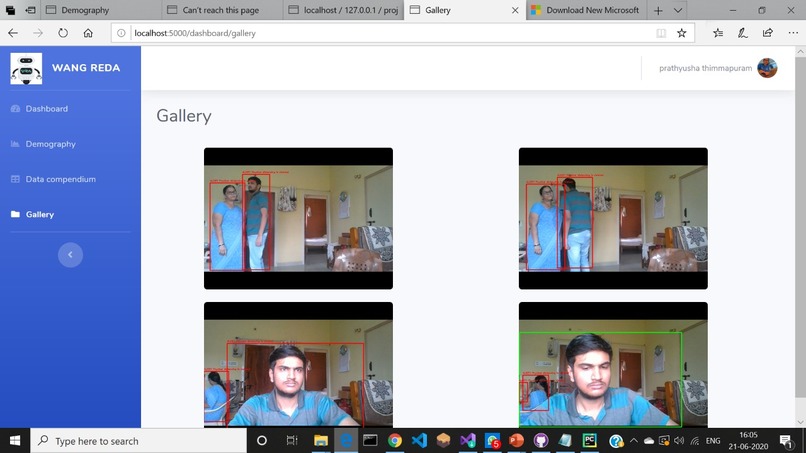
Task: Open PyCharm from the taskbar
Action: coord(590,441)
